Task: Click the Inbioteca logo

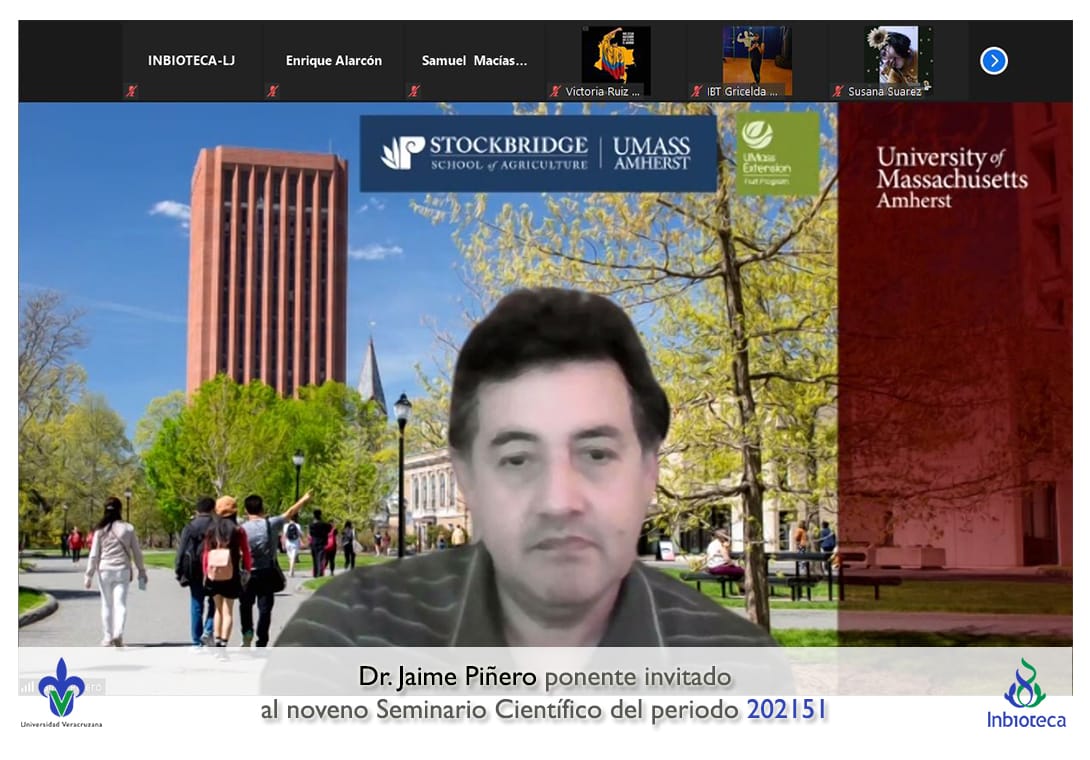Action: click(x=1026, y=693)
